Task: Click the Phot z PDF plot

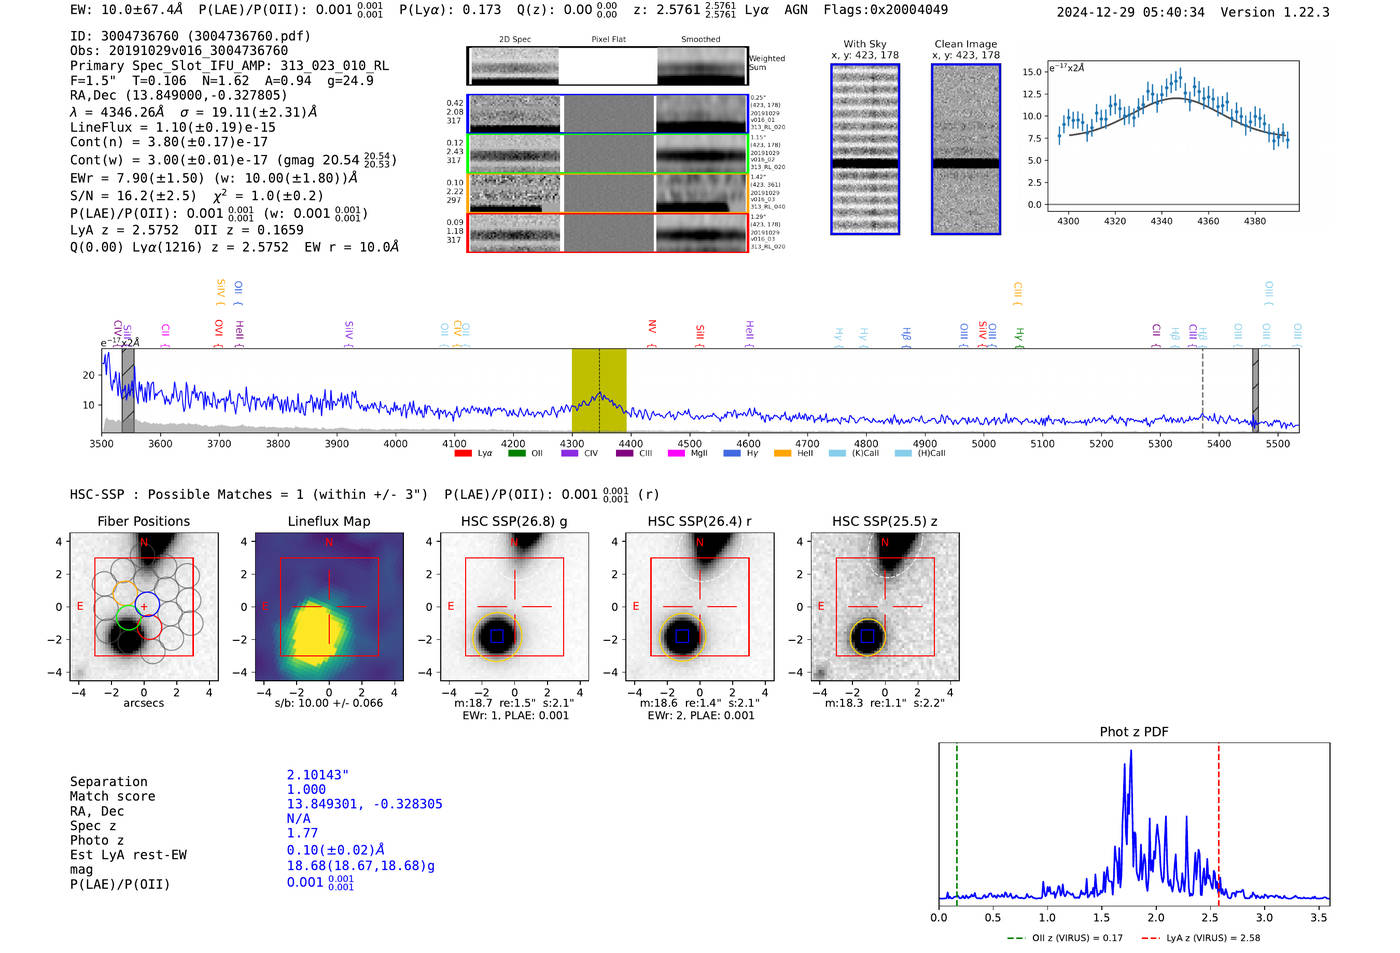Action: point(1134,825)
